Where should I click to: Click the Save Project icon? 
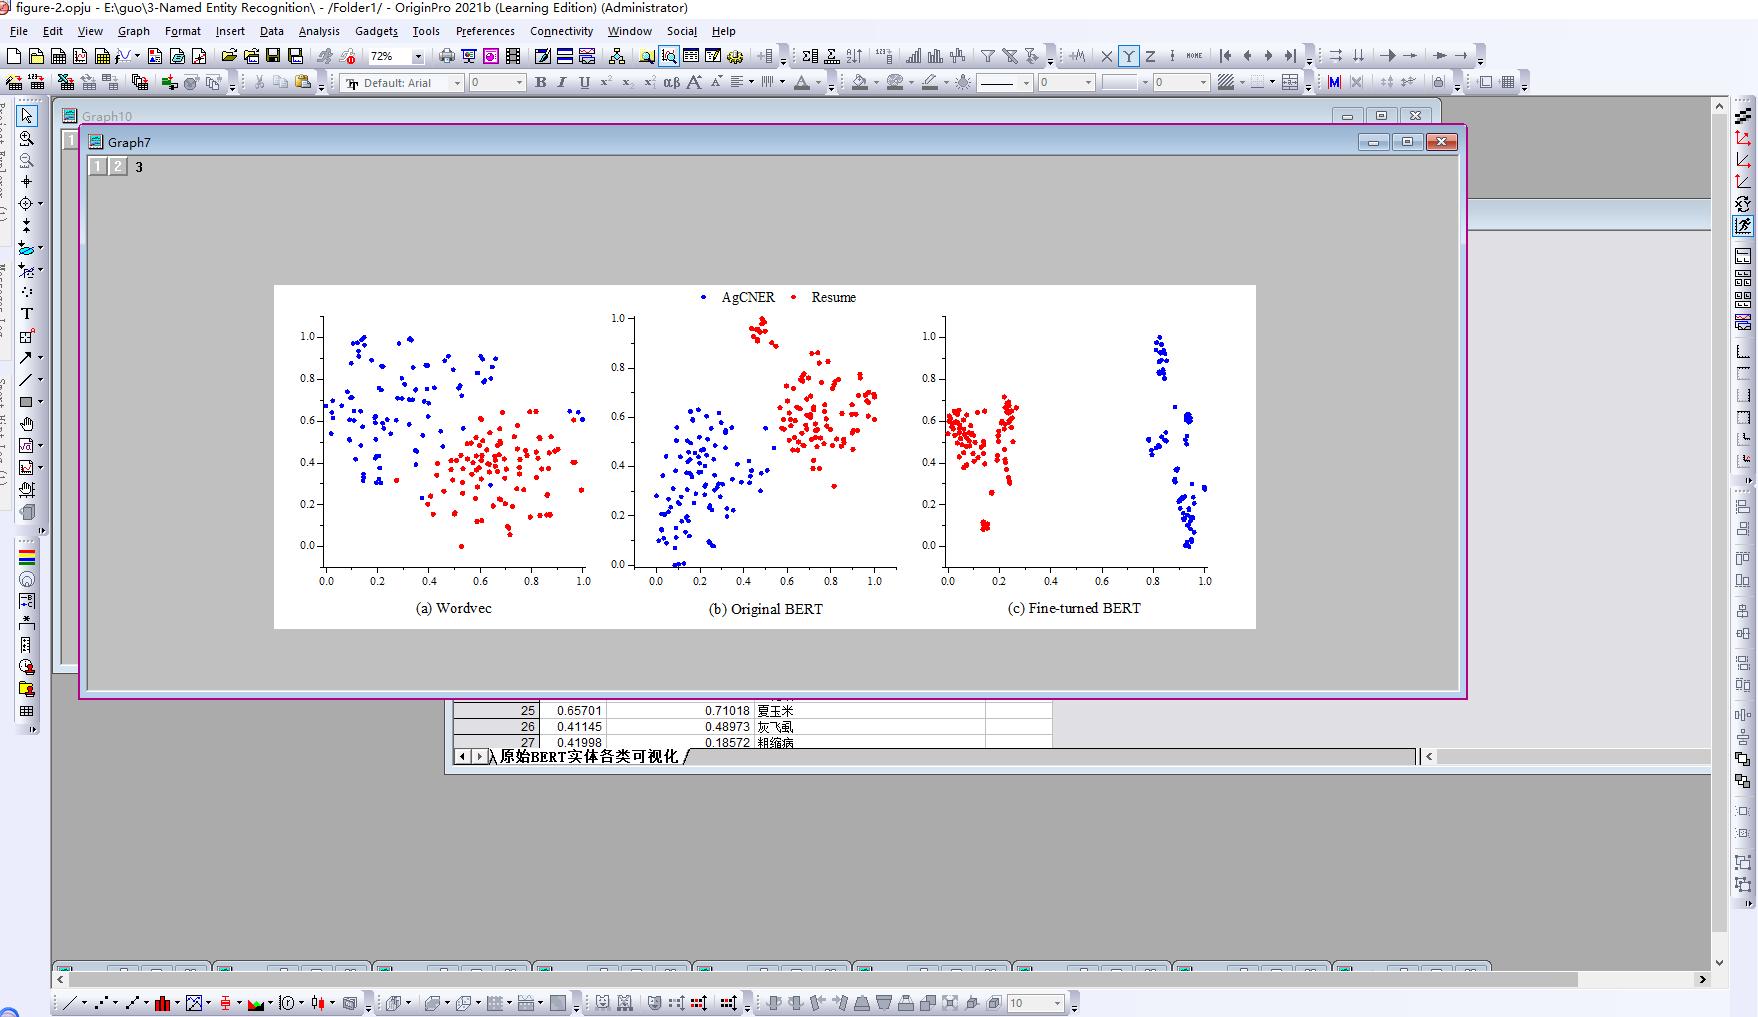pos(273,56)
